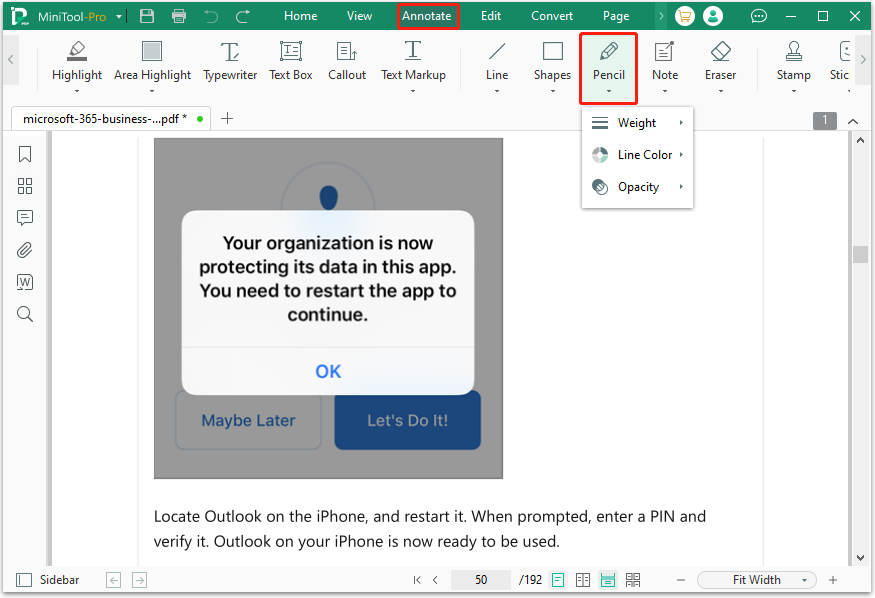Switch to the Annotate tab
Viewport: 875px width, 598px height.
tap(427, 16)
